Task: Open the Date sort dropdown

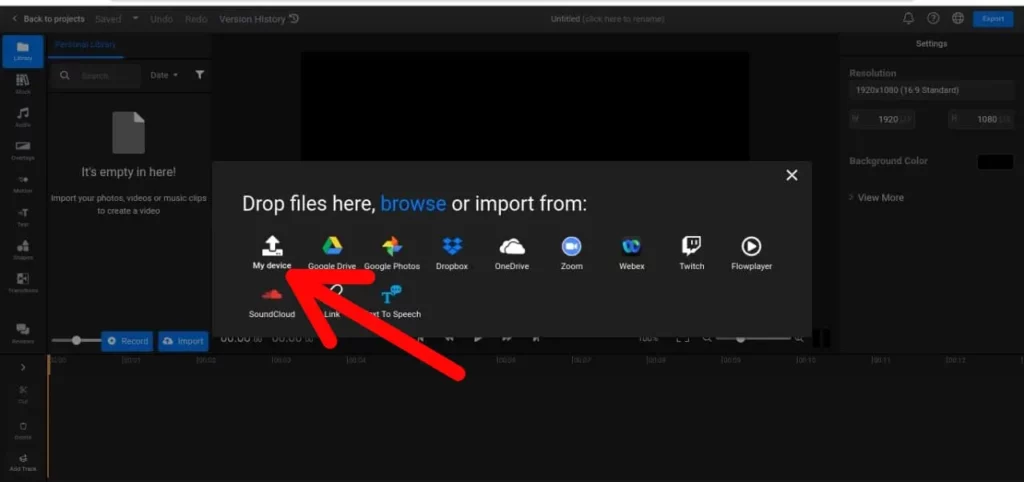Action: click(x=164, y=76)
